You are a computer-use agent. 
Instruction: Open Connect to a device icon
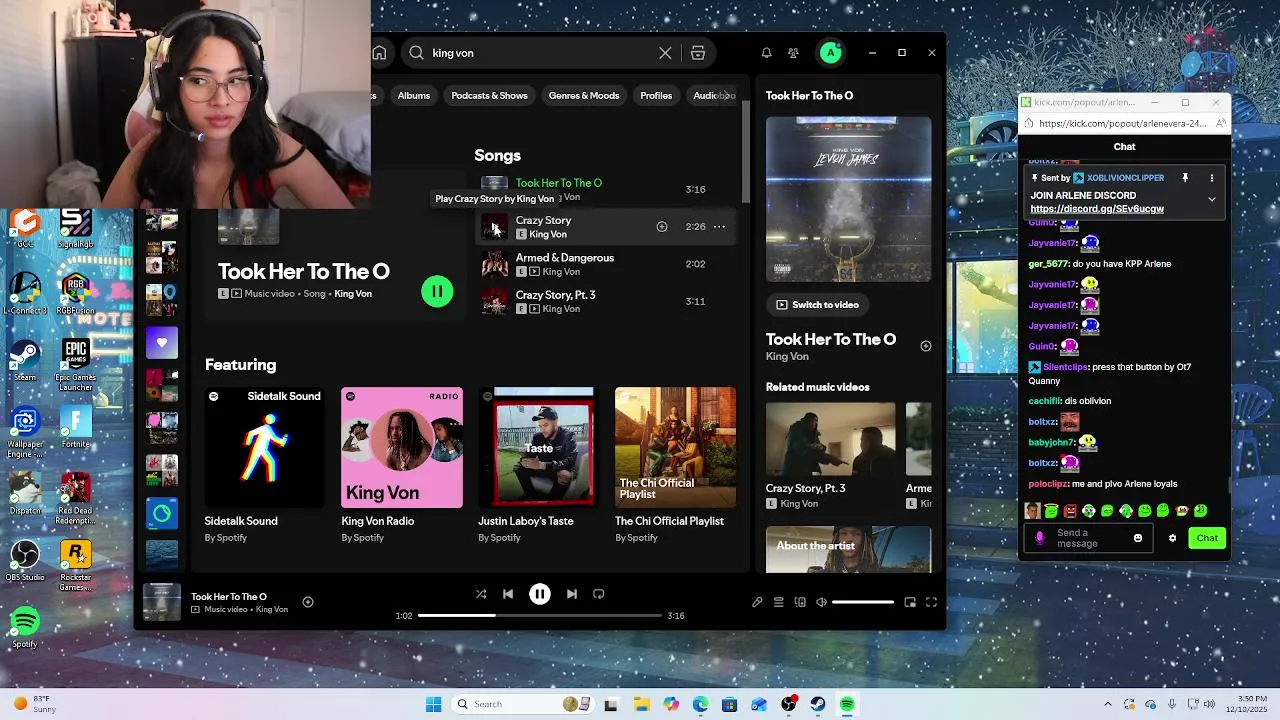(800, 602)
